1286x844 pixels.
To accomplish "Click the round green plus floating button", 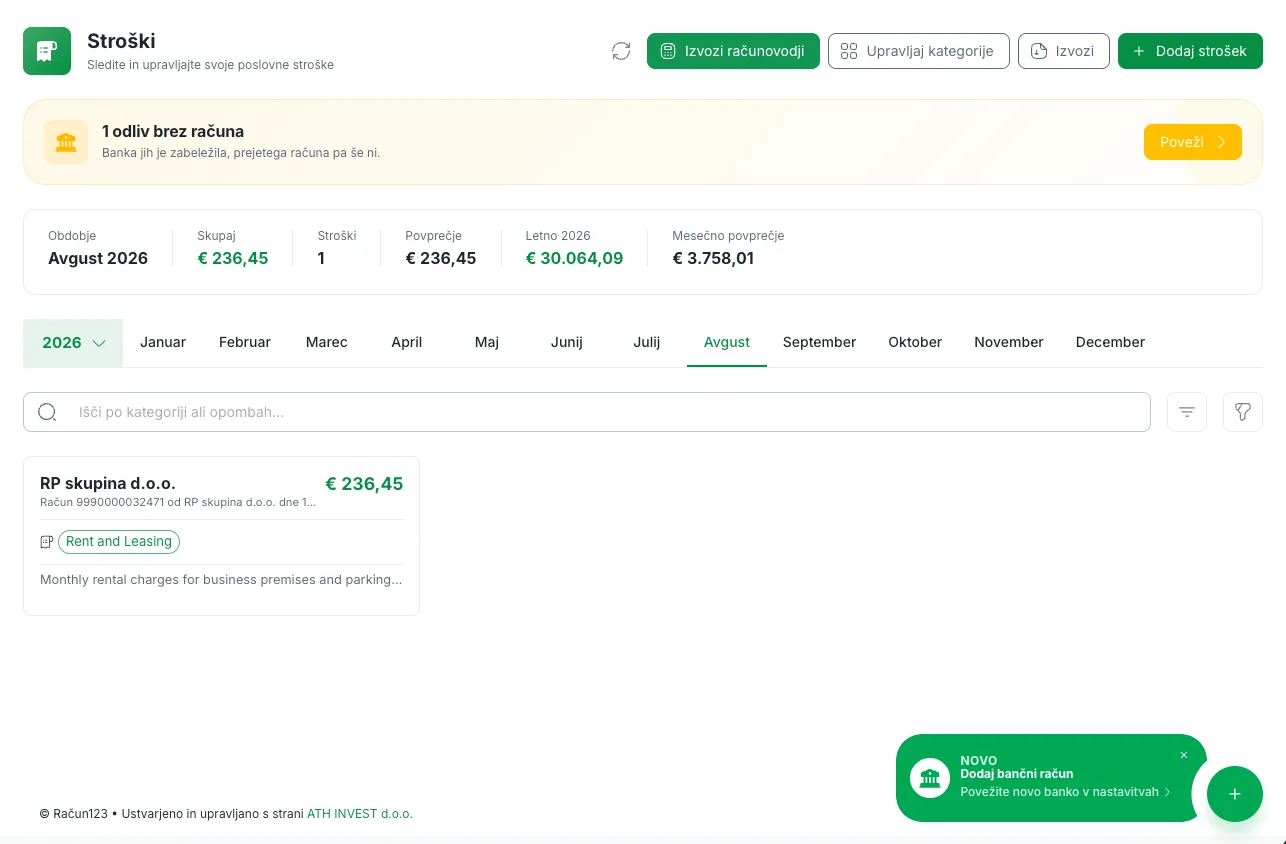I will (1235, 794).
